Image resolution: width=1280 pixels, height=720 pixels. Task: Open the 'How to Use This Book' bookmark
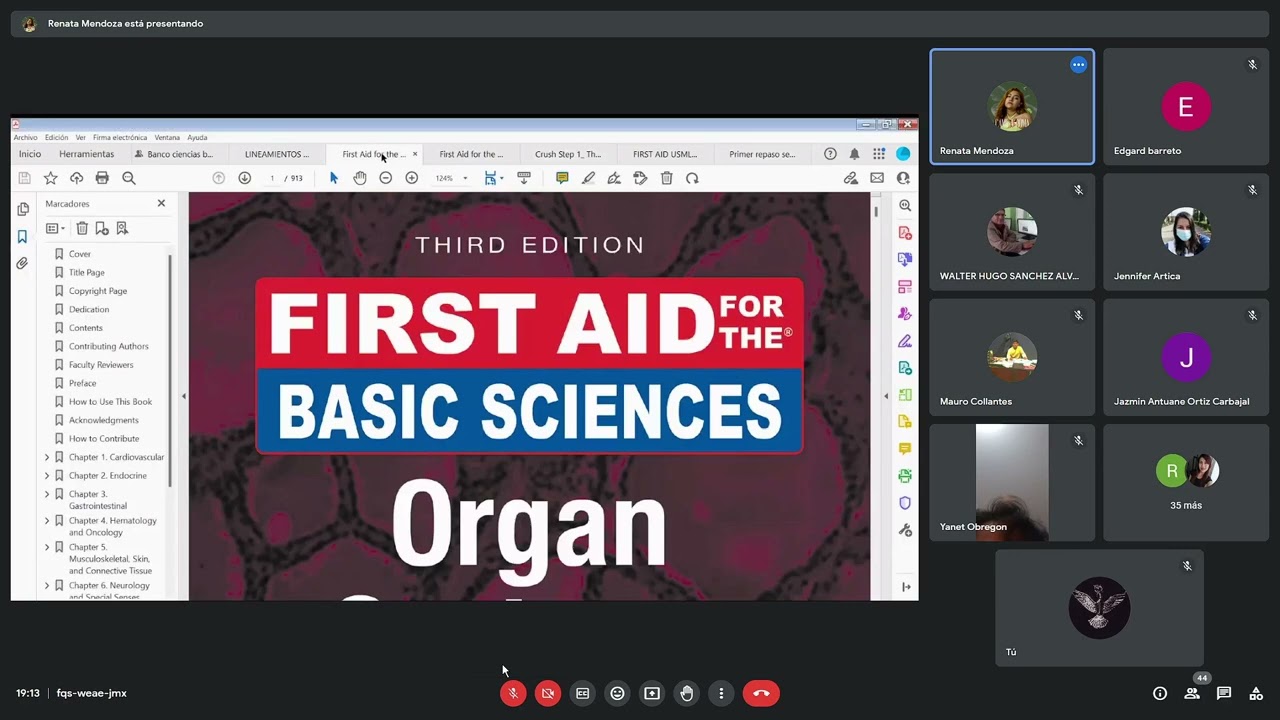[x=110, y=402]
